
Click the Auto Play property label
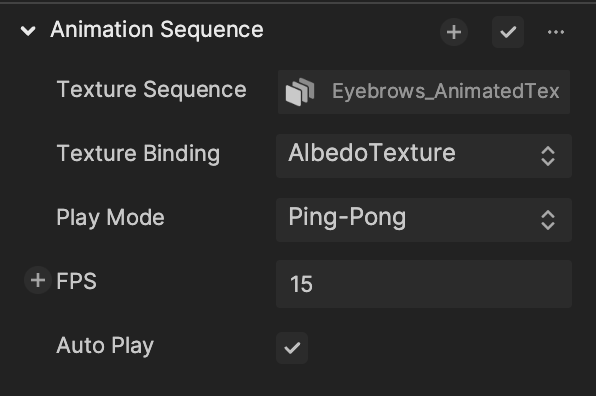coord(105,346)
